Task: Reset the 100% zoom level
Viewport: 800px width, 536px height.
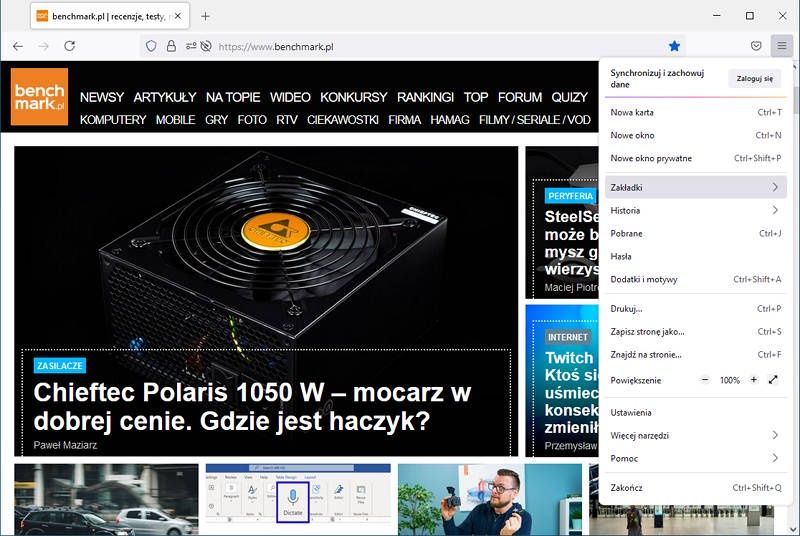Action: pos(730,380)
